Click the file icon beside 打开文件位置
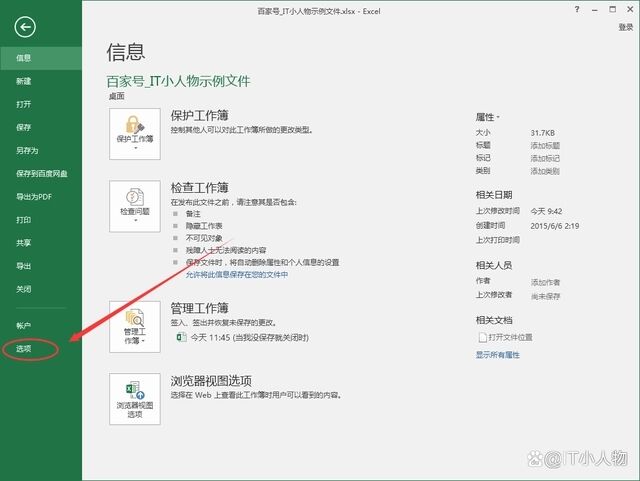640x481 pixels. pos(482,337)
